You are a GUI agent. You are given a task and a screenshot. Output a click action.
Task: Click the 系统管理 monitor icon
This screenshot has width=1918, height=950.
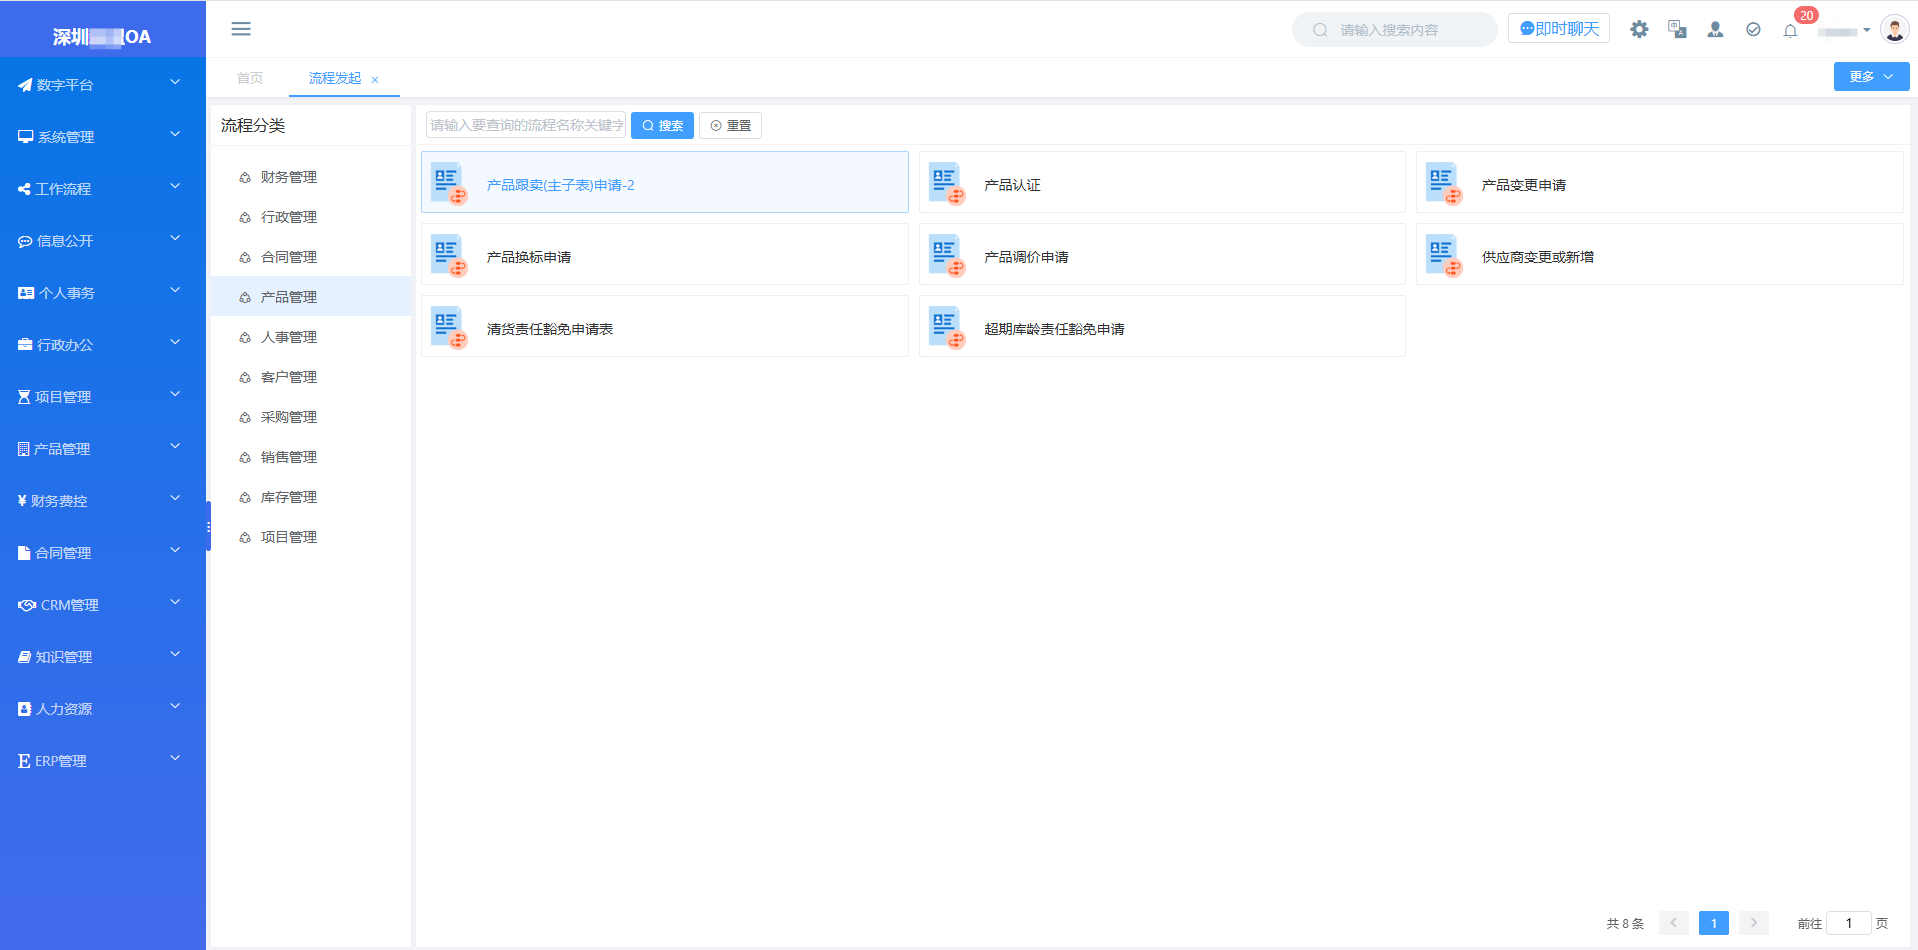click(25, 137)
